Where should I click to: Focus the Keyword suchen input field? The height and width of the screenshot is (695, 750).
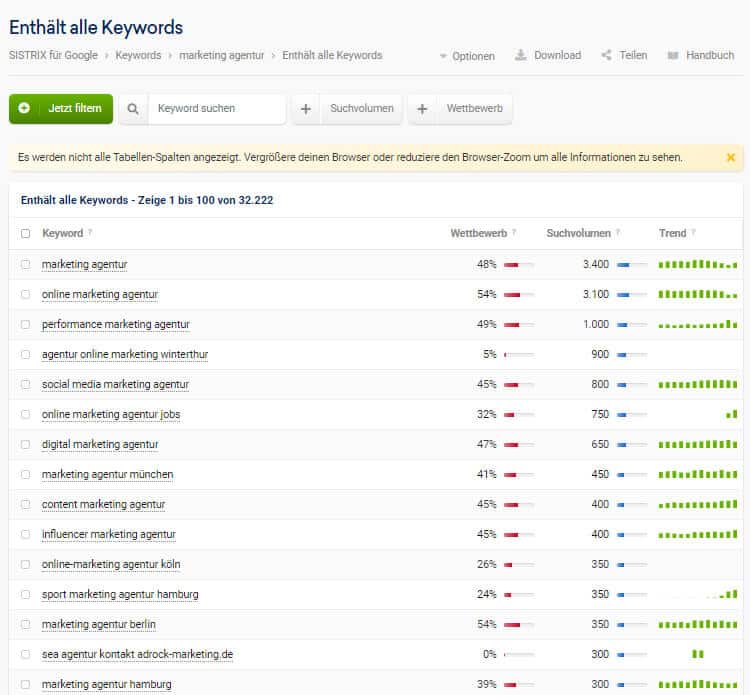coord(217,109)
